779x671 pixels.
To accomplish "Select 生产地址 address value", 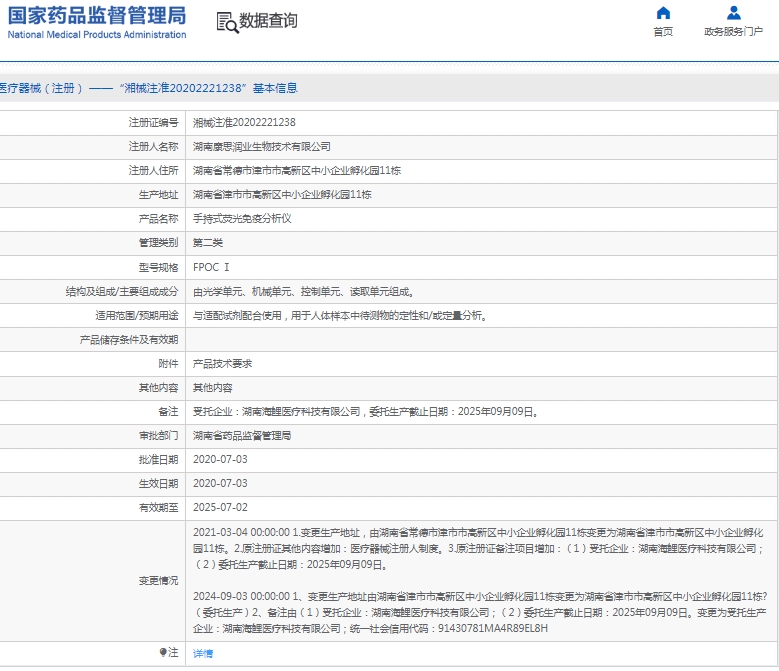I will click(x=282, y=194).
